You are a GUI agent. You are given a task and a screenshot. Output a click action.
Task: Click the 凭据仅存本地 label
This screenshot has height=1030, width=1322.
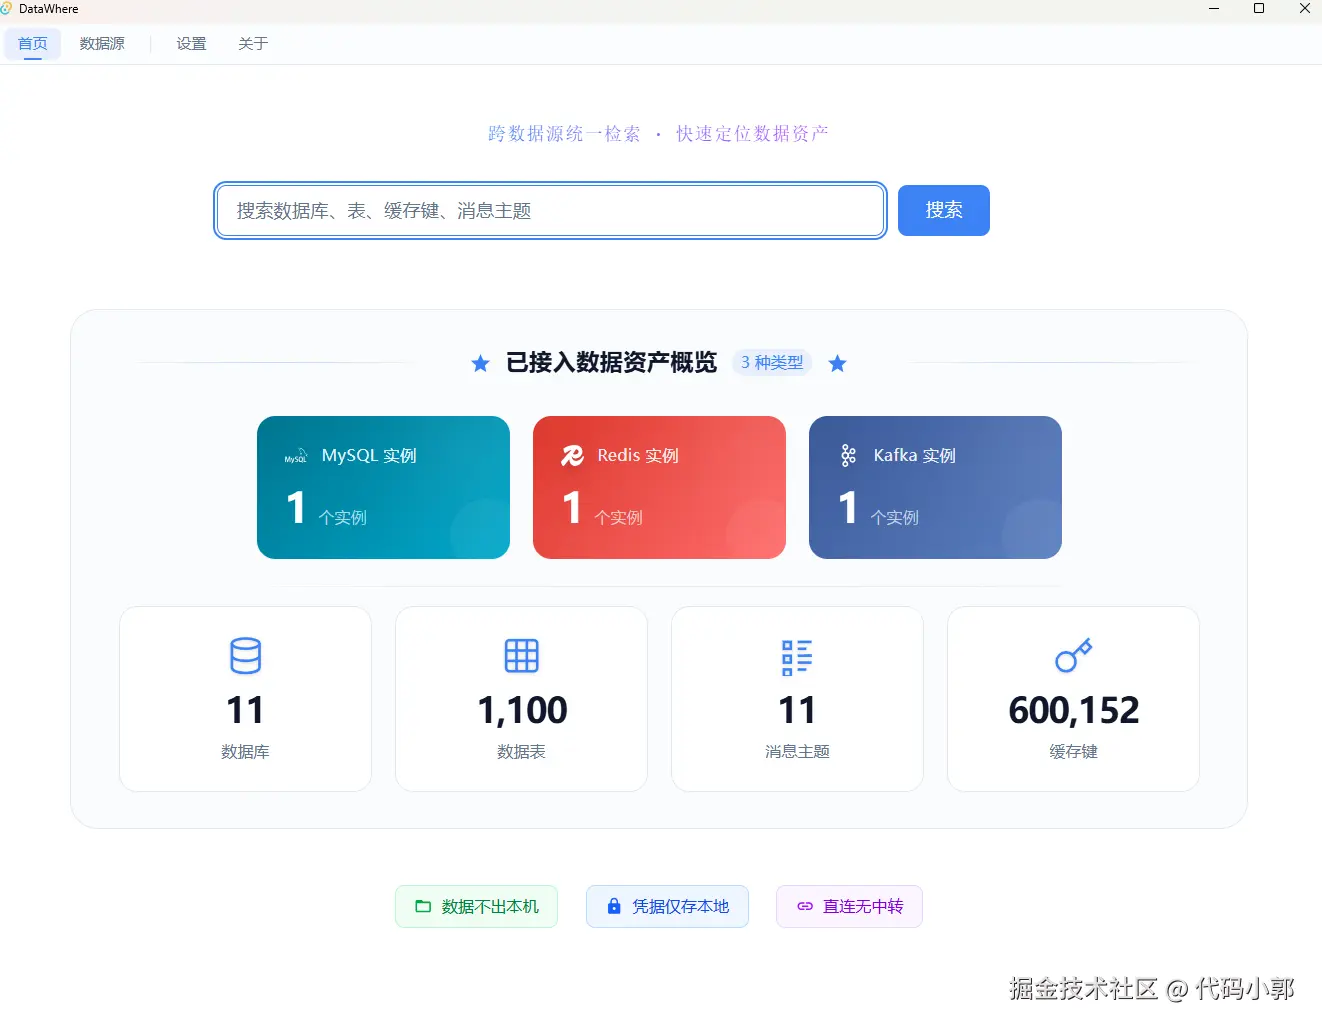681,906
